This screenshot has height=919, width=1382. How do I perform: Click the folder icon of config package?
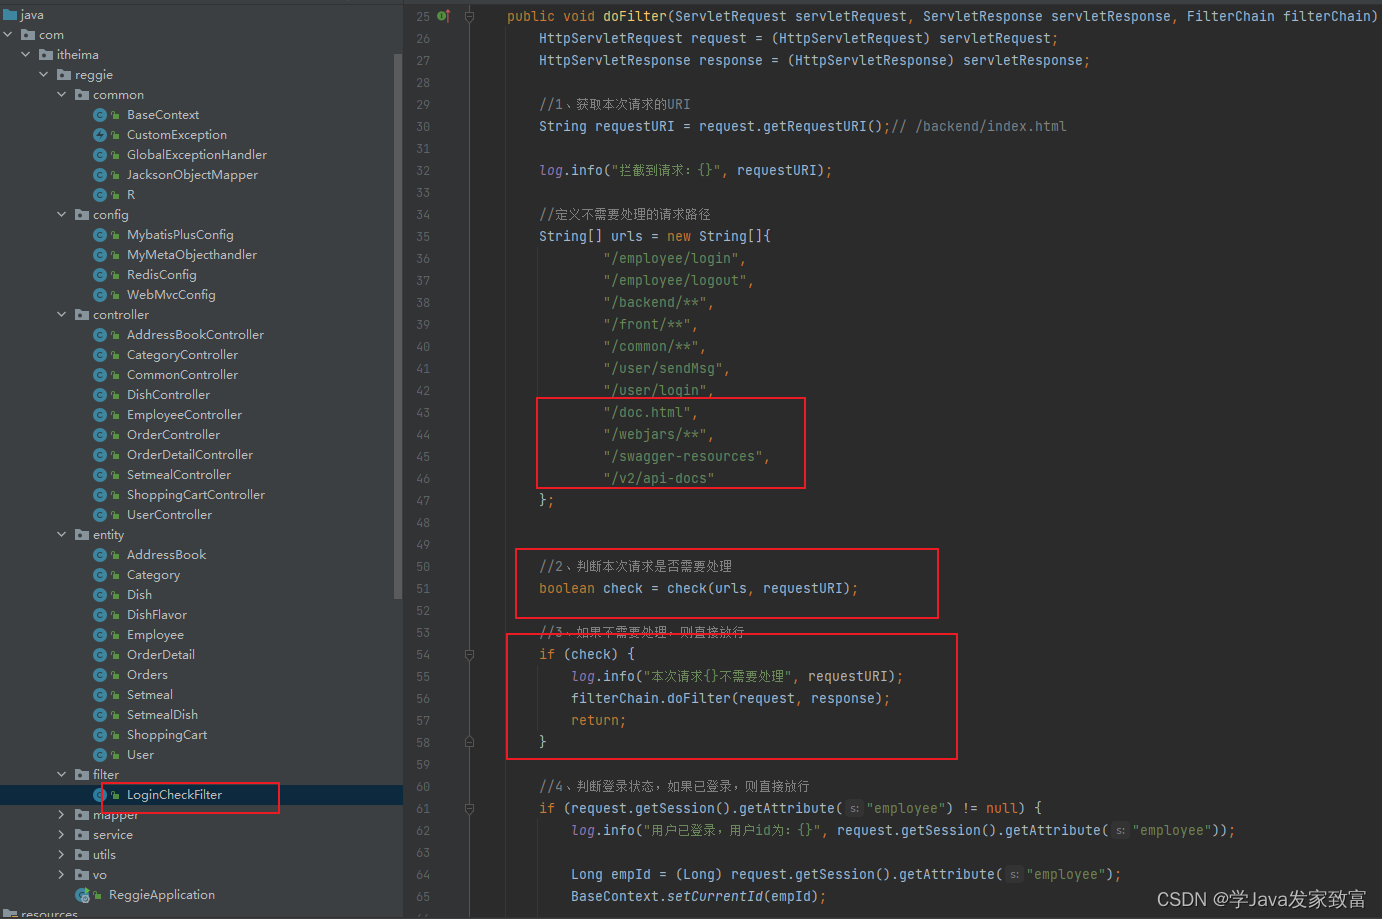82,215
